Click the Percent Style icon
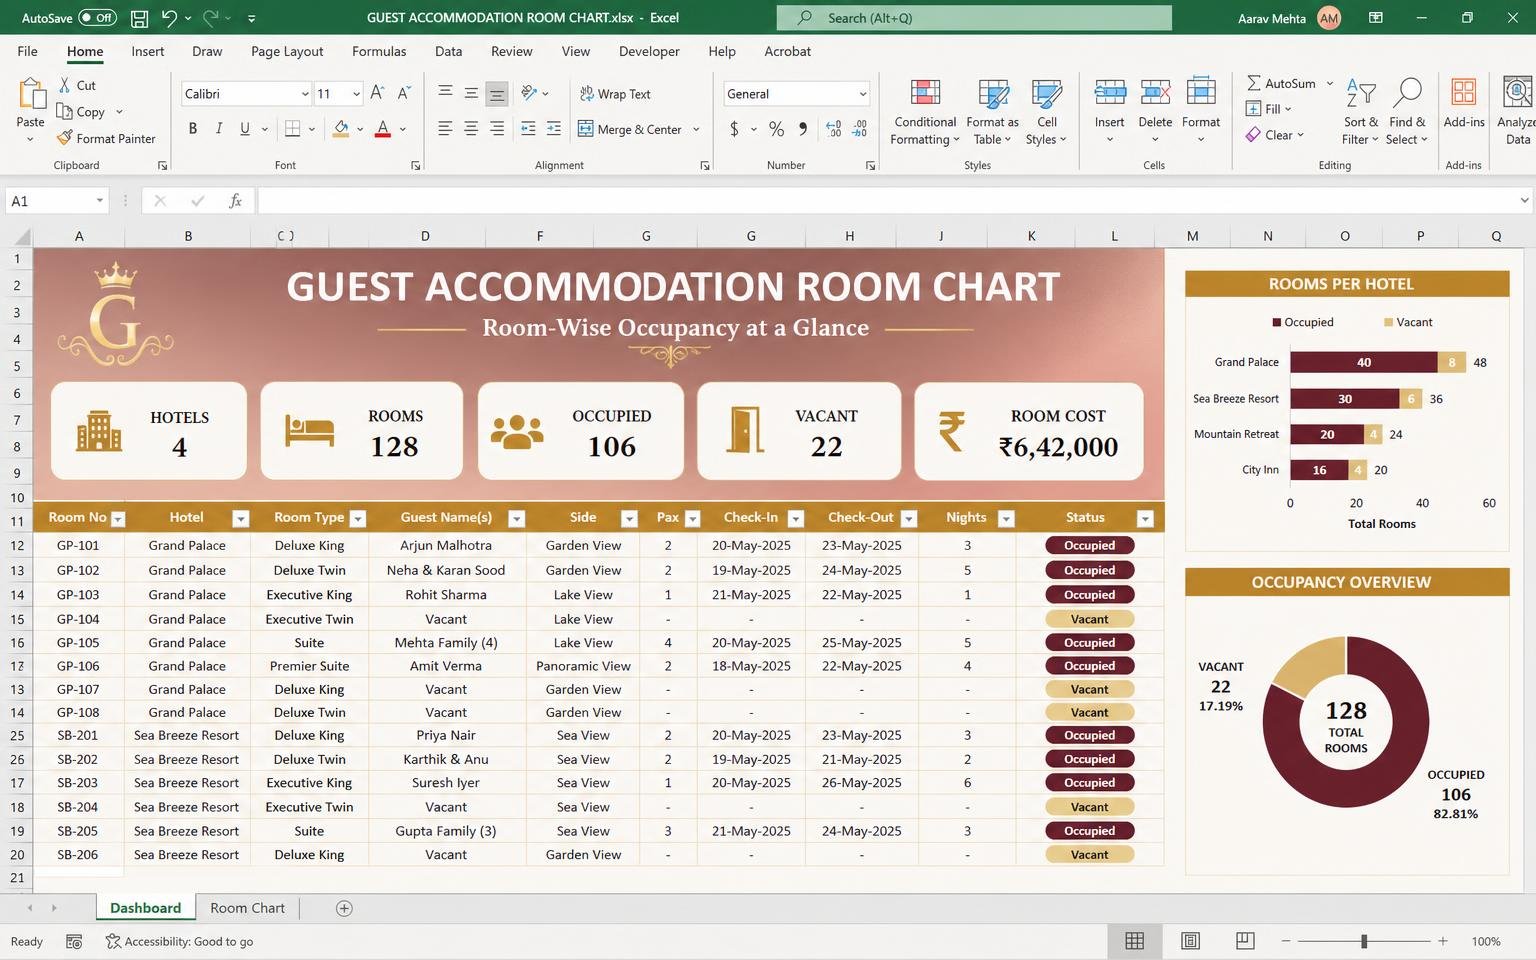The width and height of the screenshot is (1536, 960). [x=776, y=128]
